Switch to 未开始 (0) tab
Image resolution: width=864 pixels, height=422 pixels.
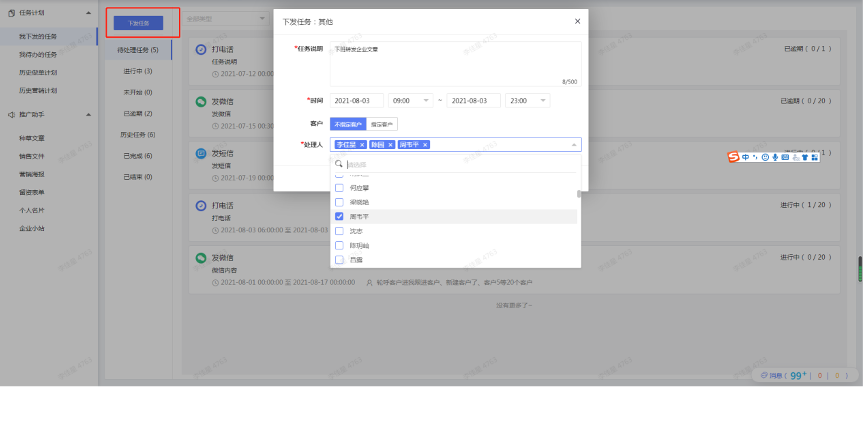click(x=138, y=92)
